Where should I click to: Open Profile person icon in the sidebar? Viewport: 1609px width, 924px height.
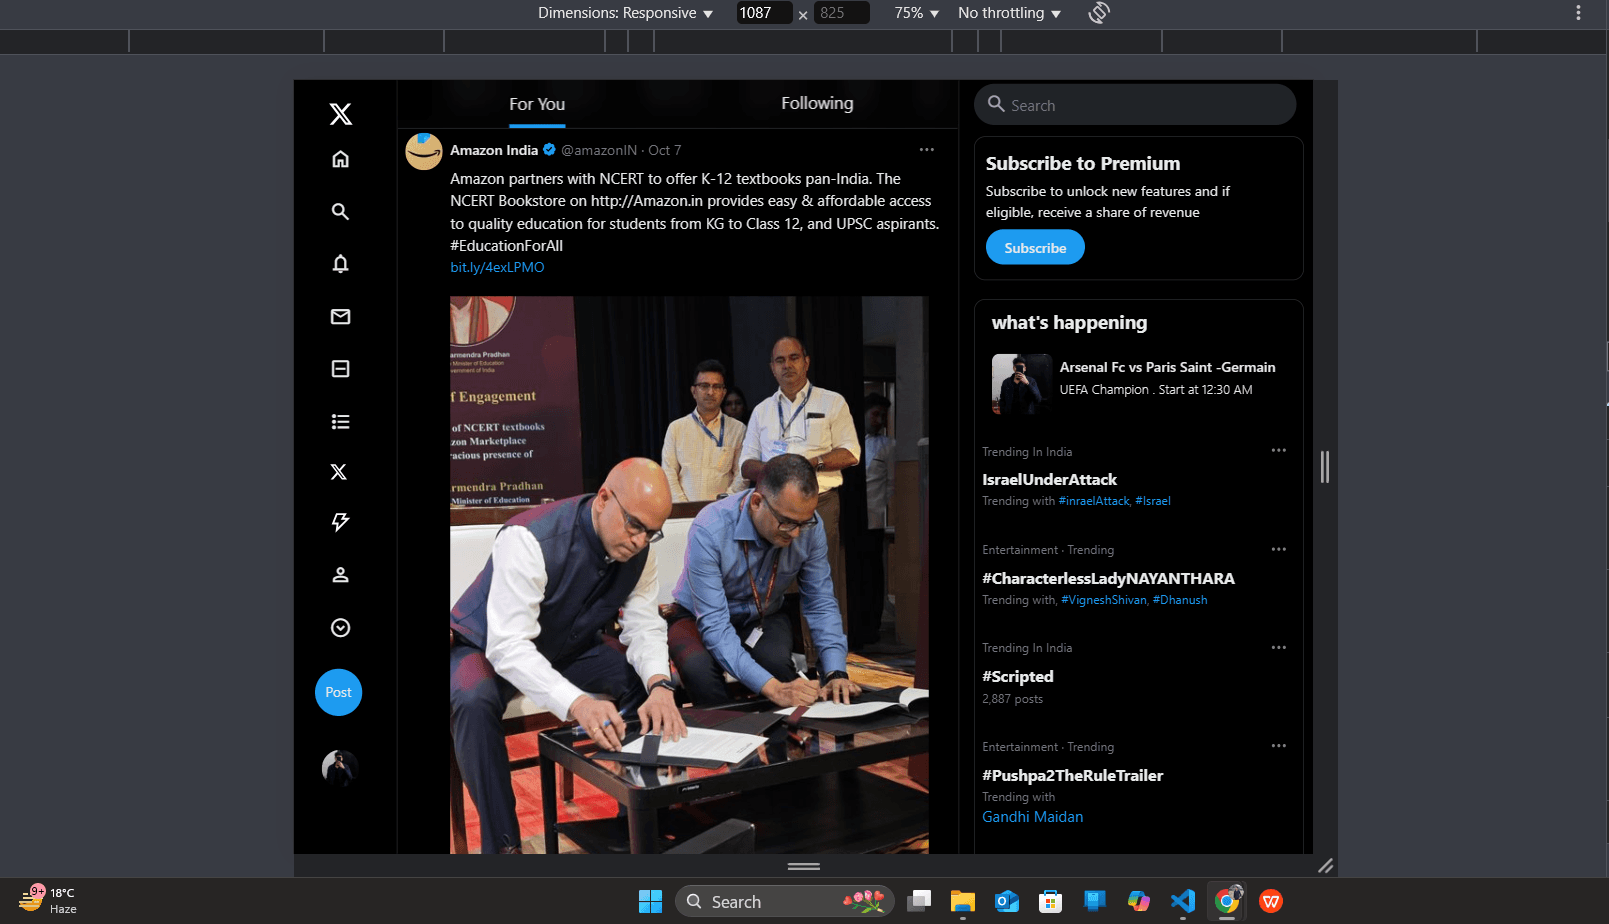[x=341, y=575]
